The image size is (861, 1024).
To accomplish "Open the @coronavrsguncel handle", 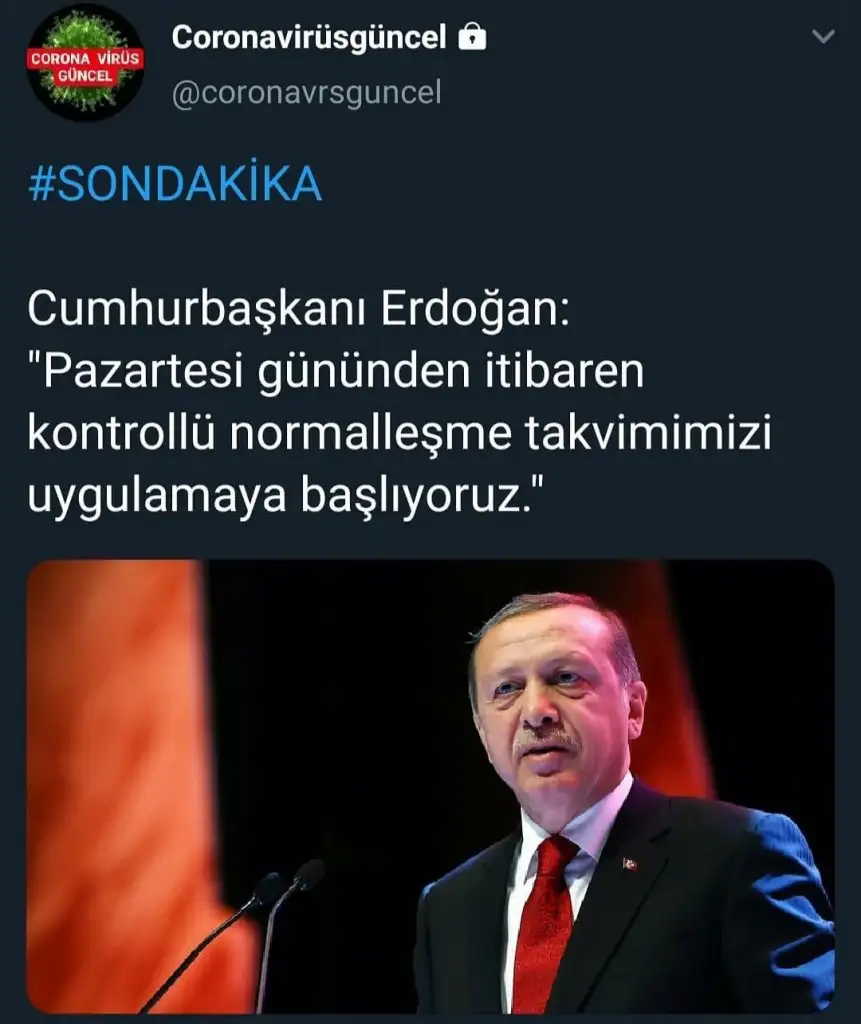I will point(306,93).
